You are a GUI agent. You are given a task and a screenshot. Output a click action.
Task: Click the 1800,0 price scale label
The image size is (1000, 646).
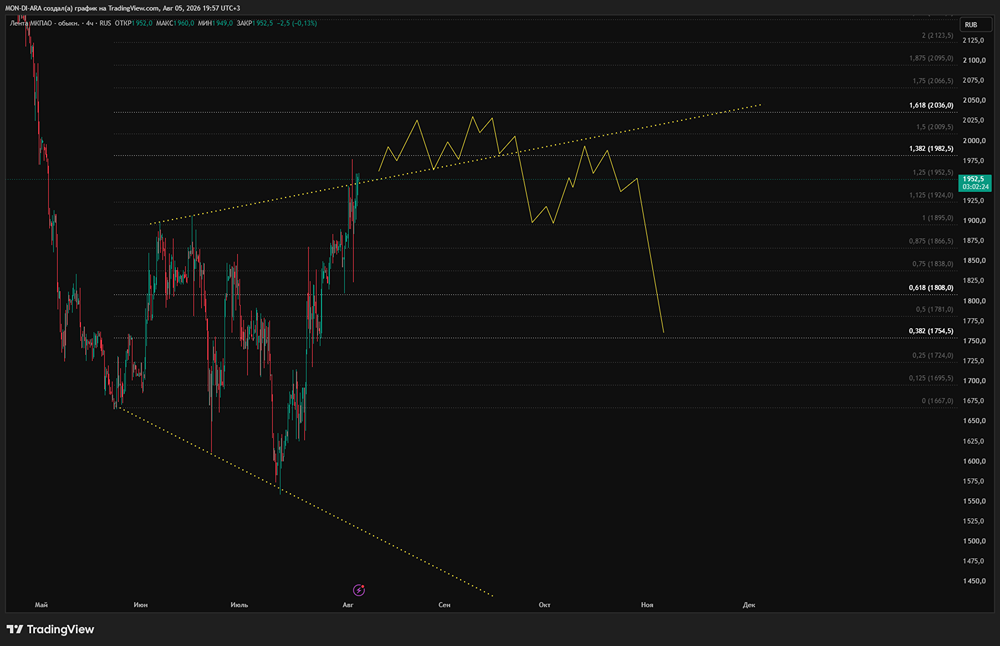[x=974, y=301]
